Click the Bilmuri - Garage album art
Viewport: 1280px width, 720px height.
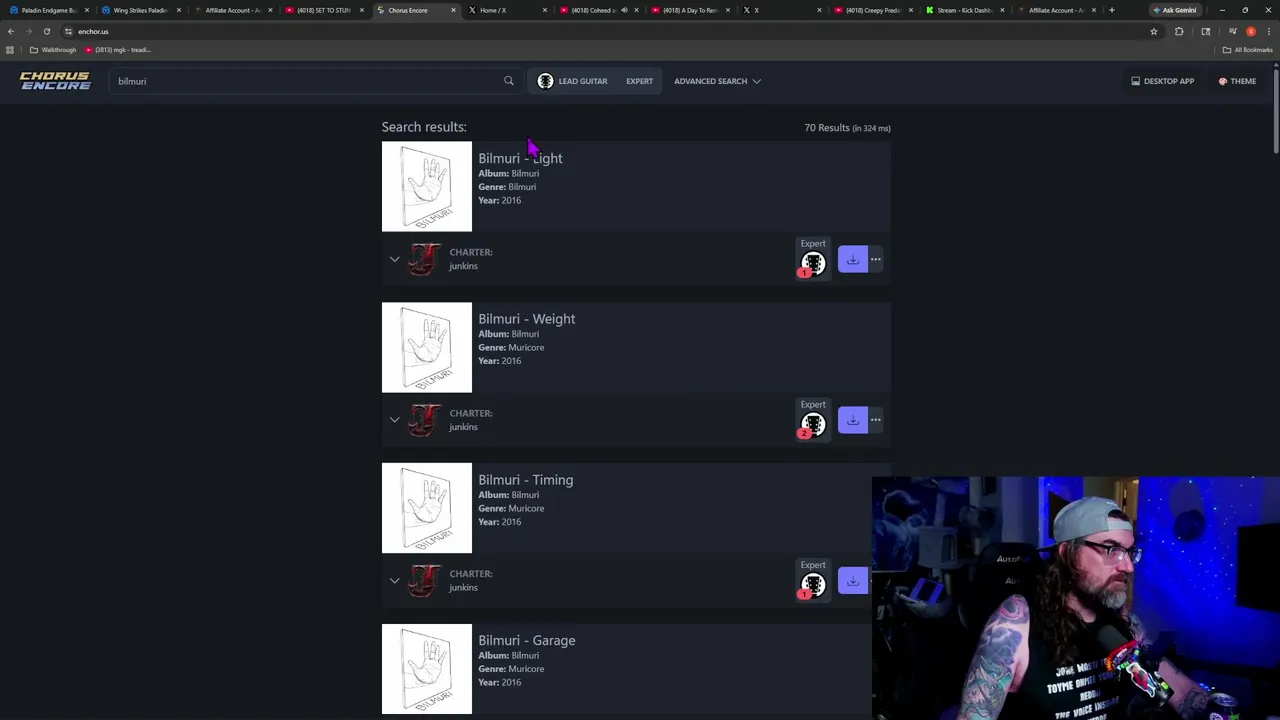(426, 669)
